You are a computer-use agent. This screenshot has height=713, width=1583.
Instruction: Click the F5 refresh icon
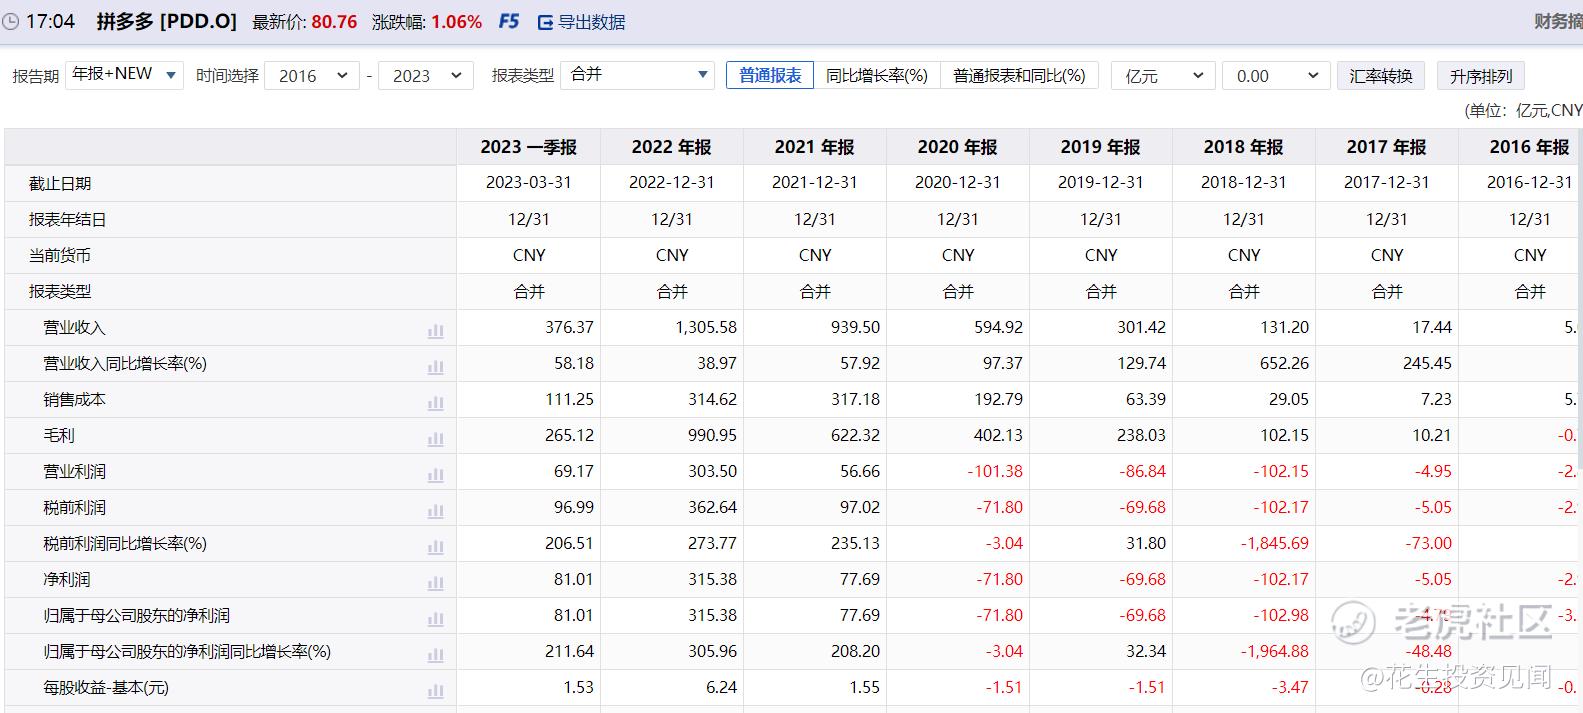(509, 21)
